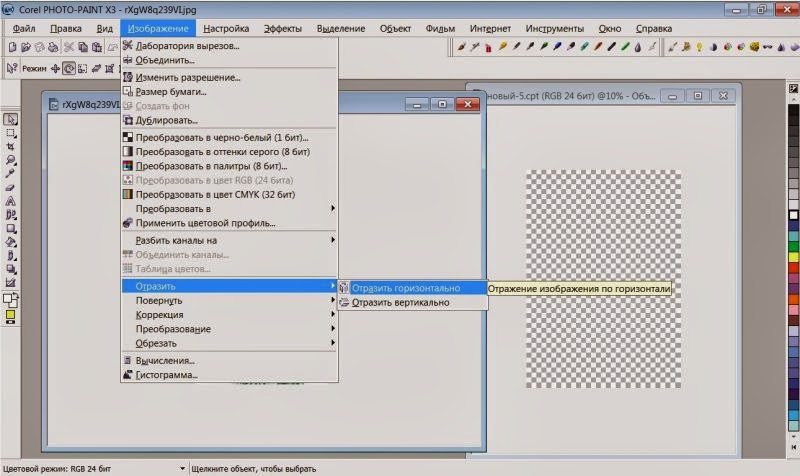Click Преобразовать в цвет CMYK (32 бит)
This screenshot has width=800, height=476.
click(x=230, y=194)
